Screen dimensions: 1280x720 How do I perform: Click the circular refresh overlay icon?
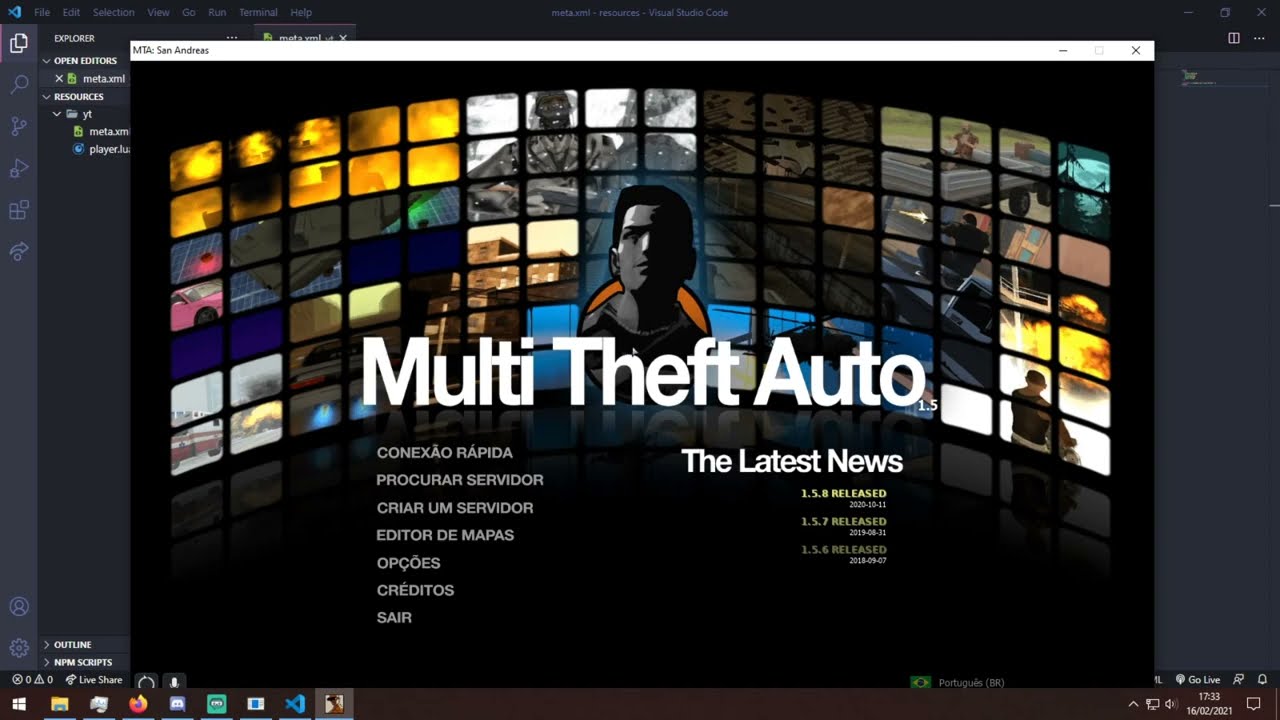click(147, 682)
